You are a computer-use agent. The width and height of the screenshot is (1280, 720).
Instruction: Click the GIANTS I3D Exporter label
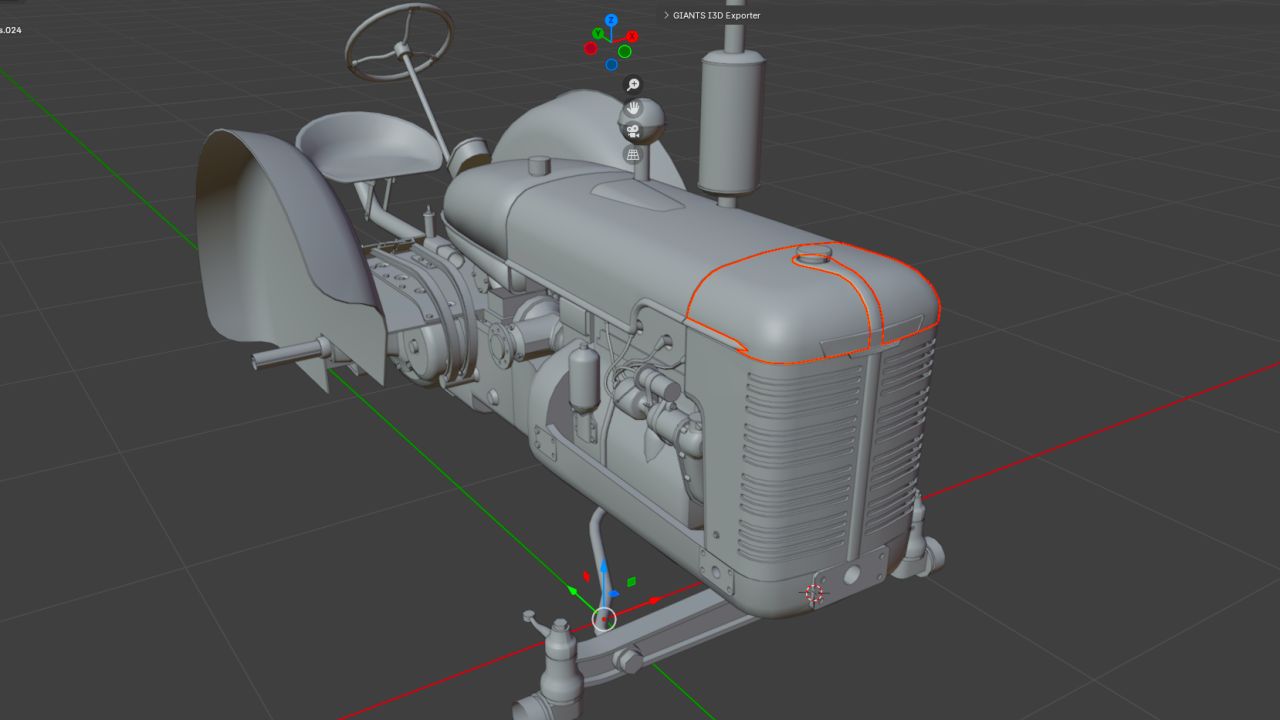716,15
